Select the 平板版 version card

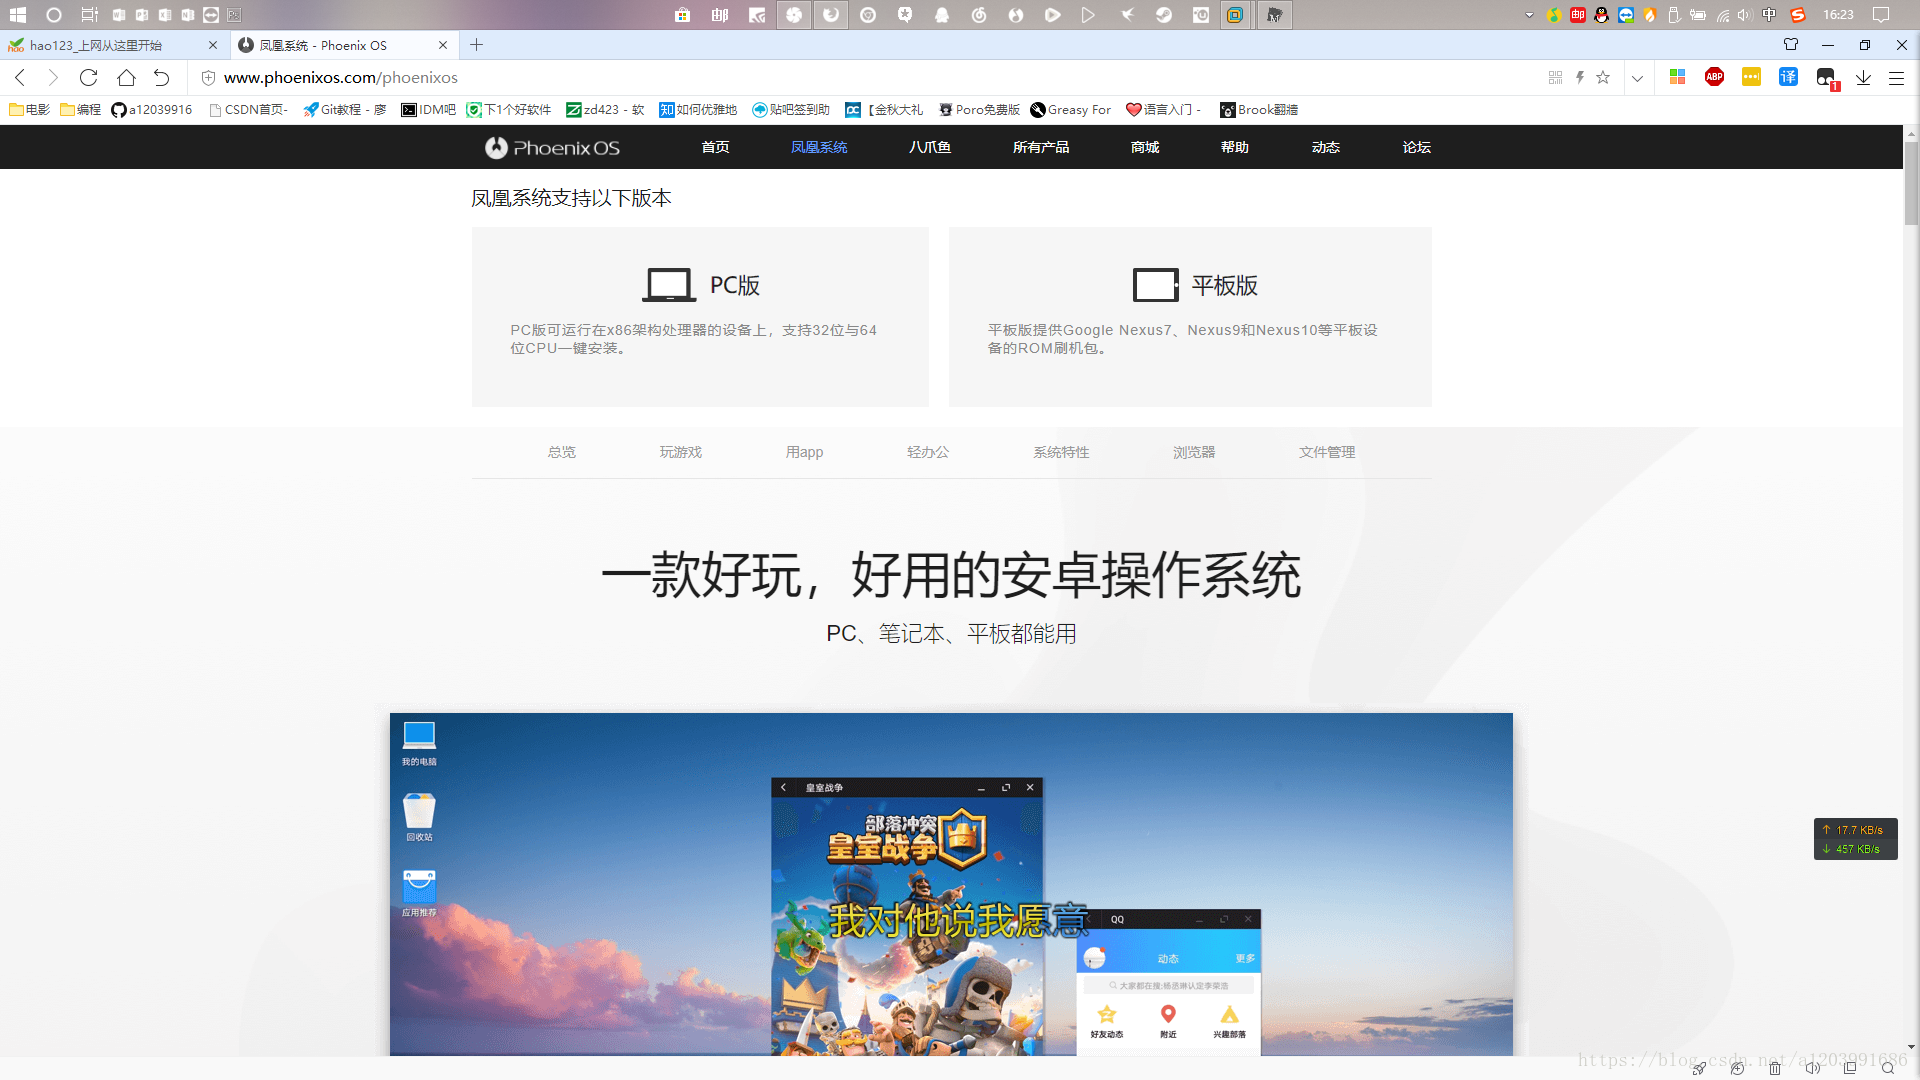(x=1190, y=316)
